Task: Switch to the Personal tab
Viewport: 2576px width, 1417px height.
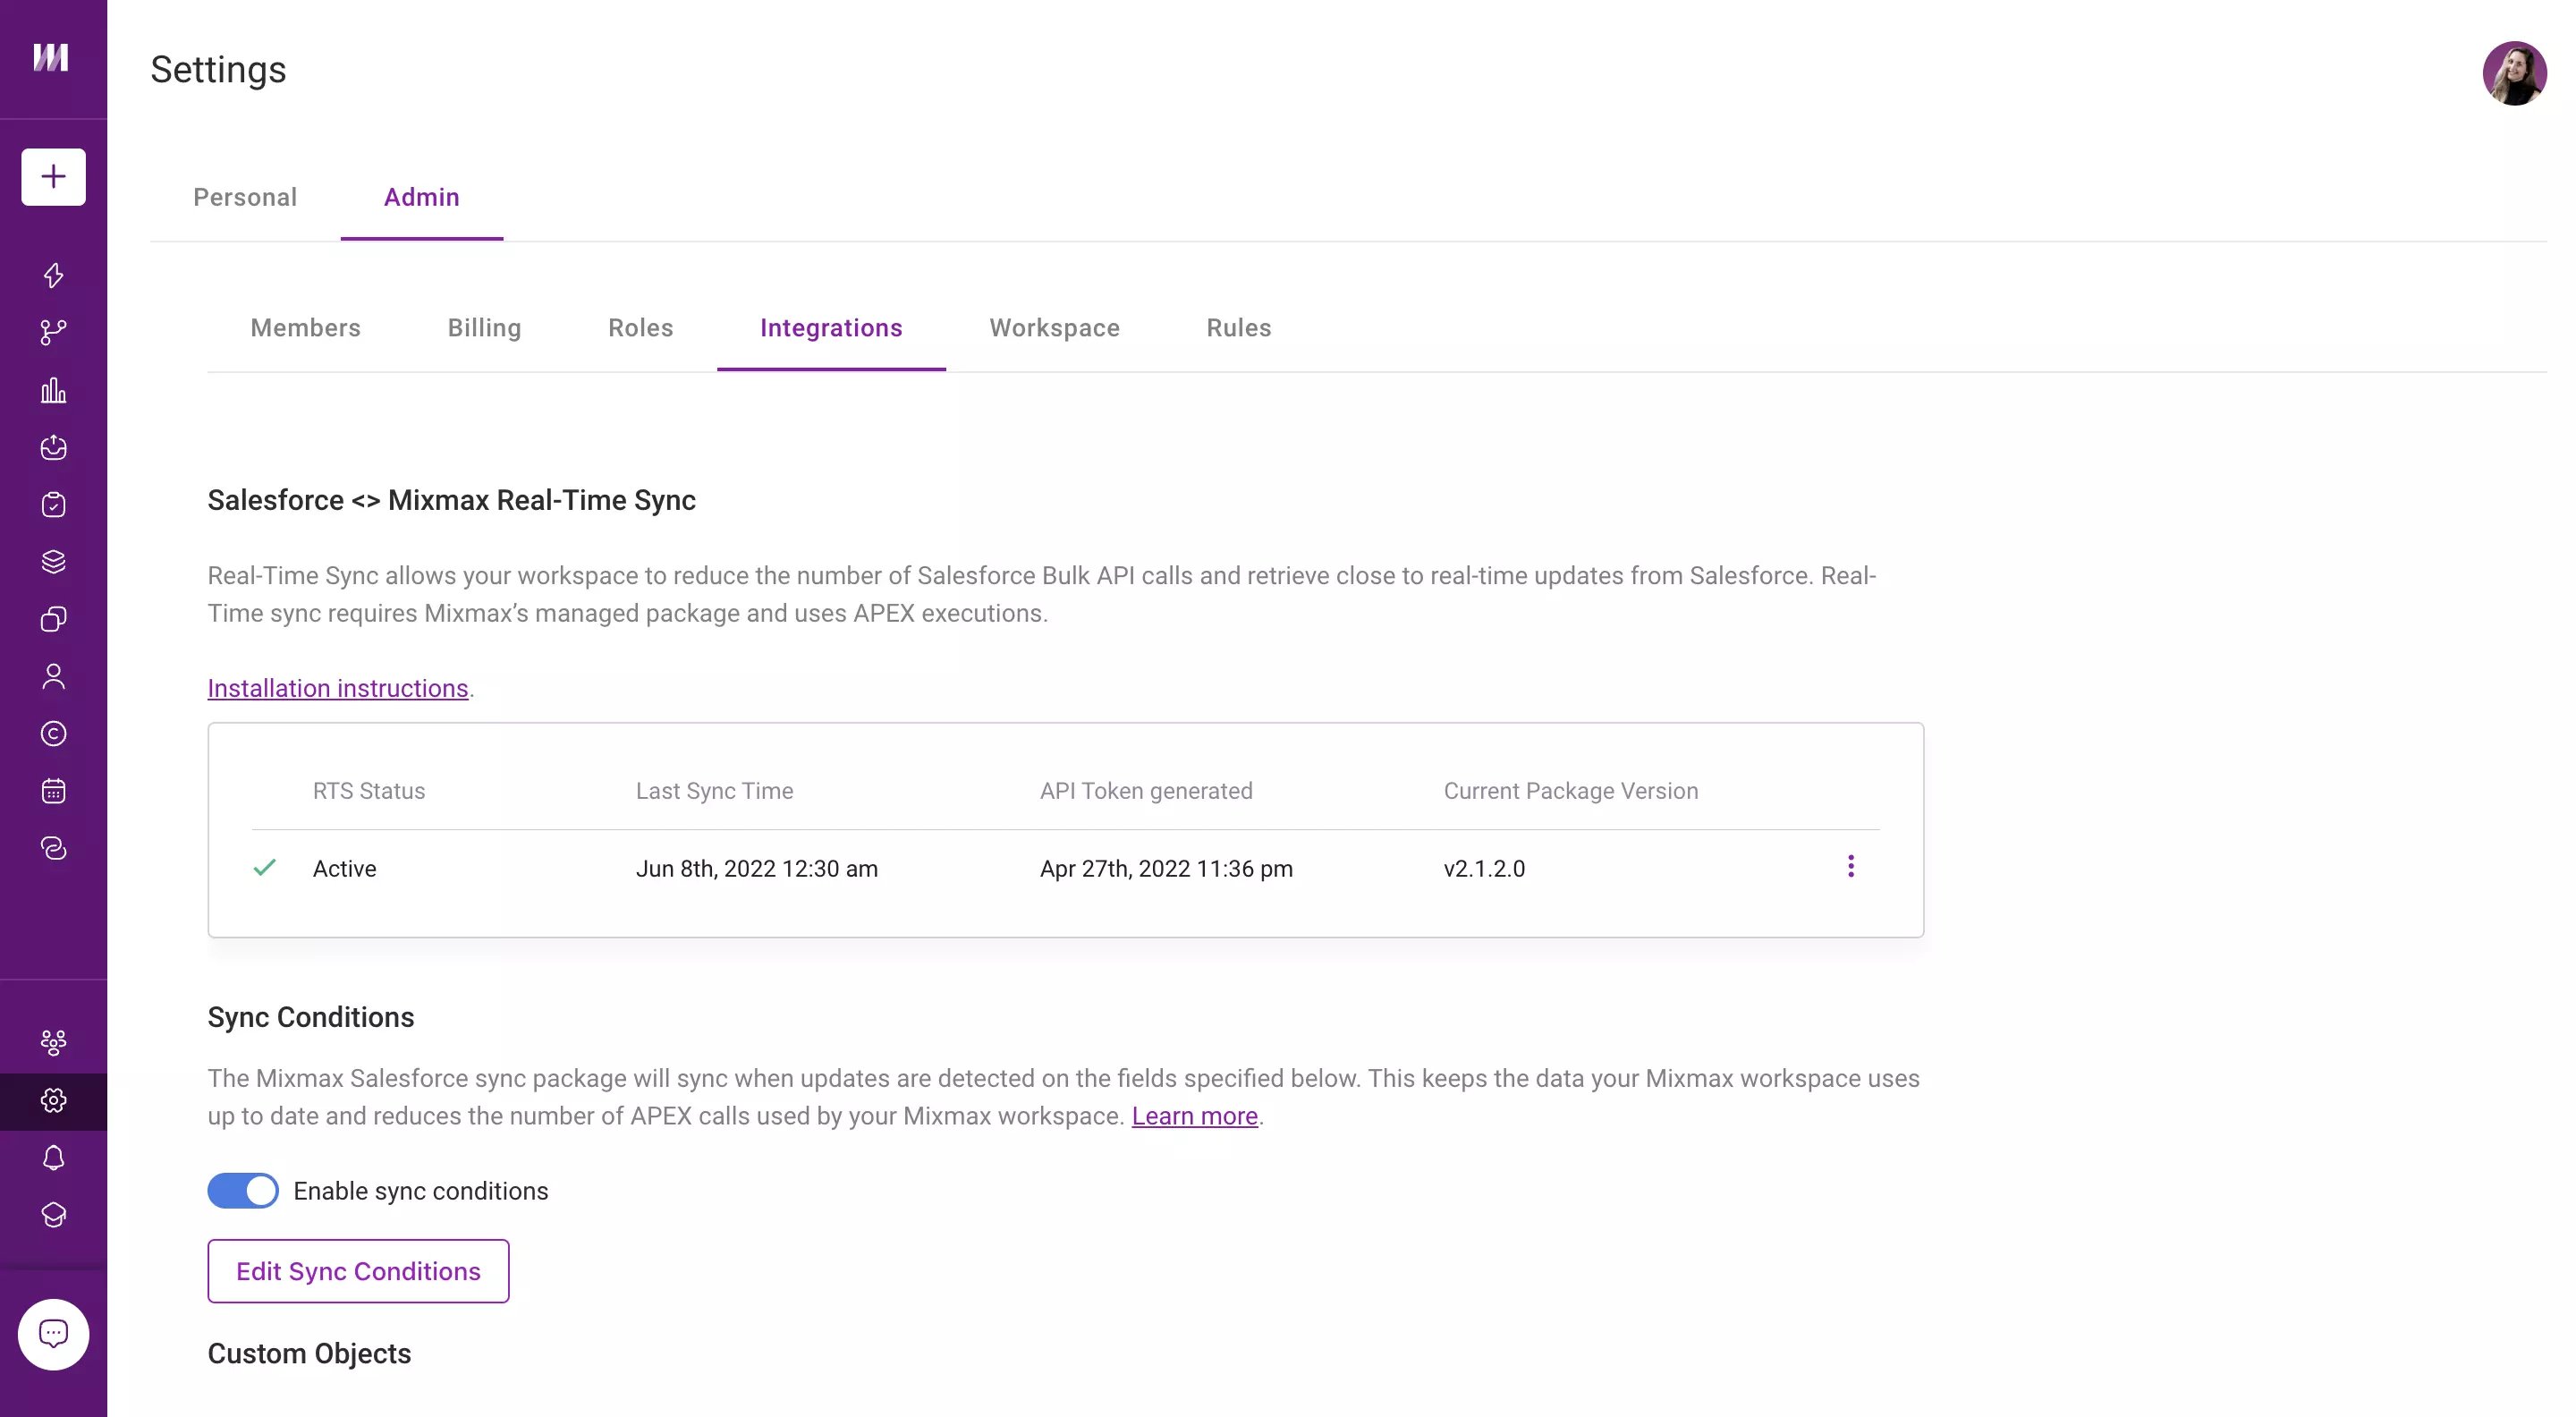Action: click(245, 197)
